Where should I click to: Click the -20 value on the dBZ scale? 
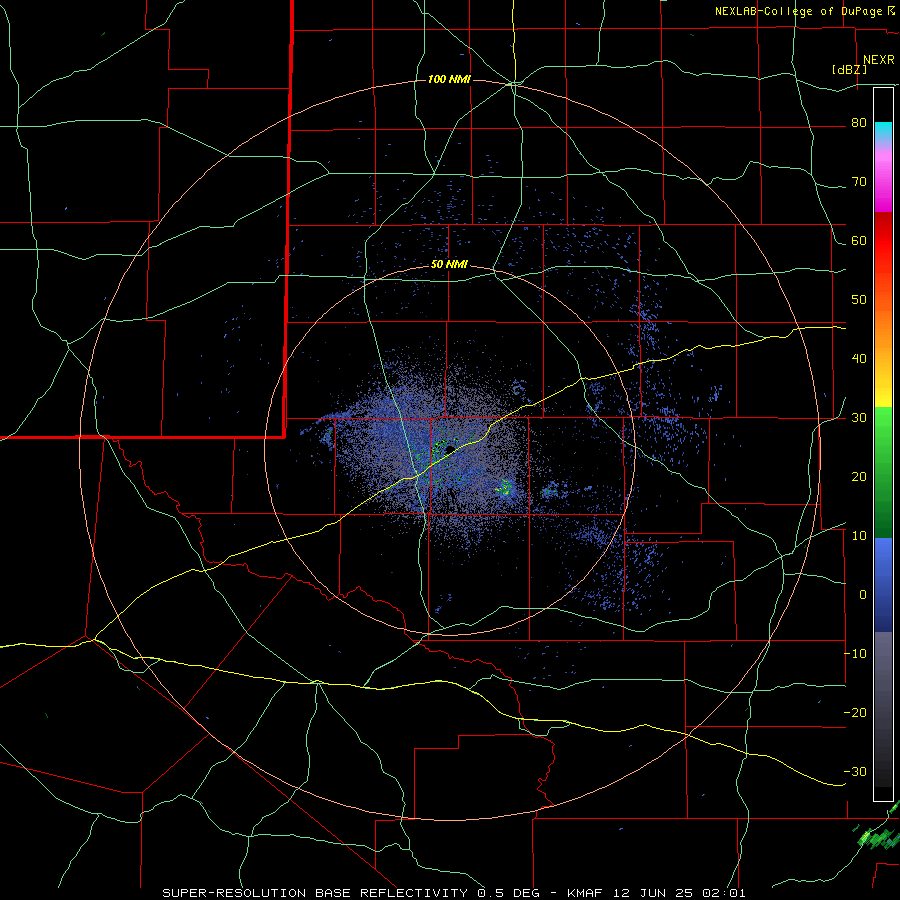(855, 713)
